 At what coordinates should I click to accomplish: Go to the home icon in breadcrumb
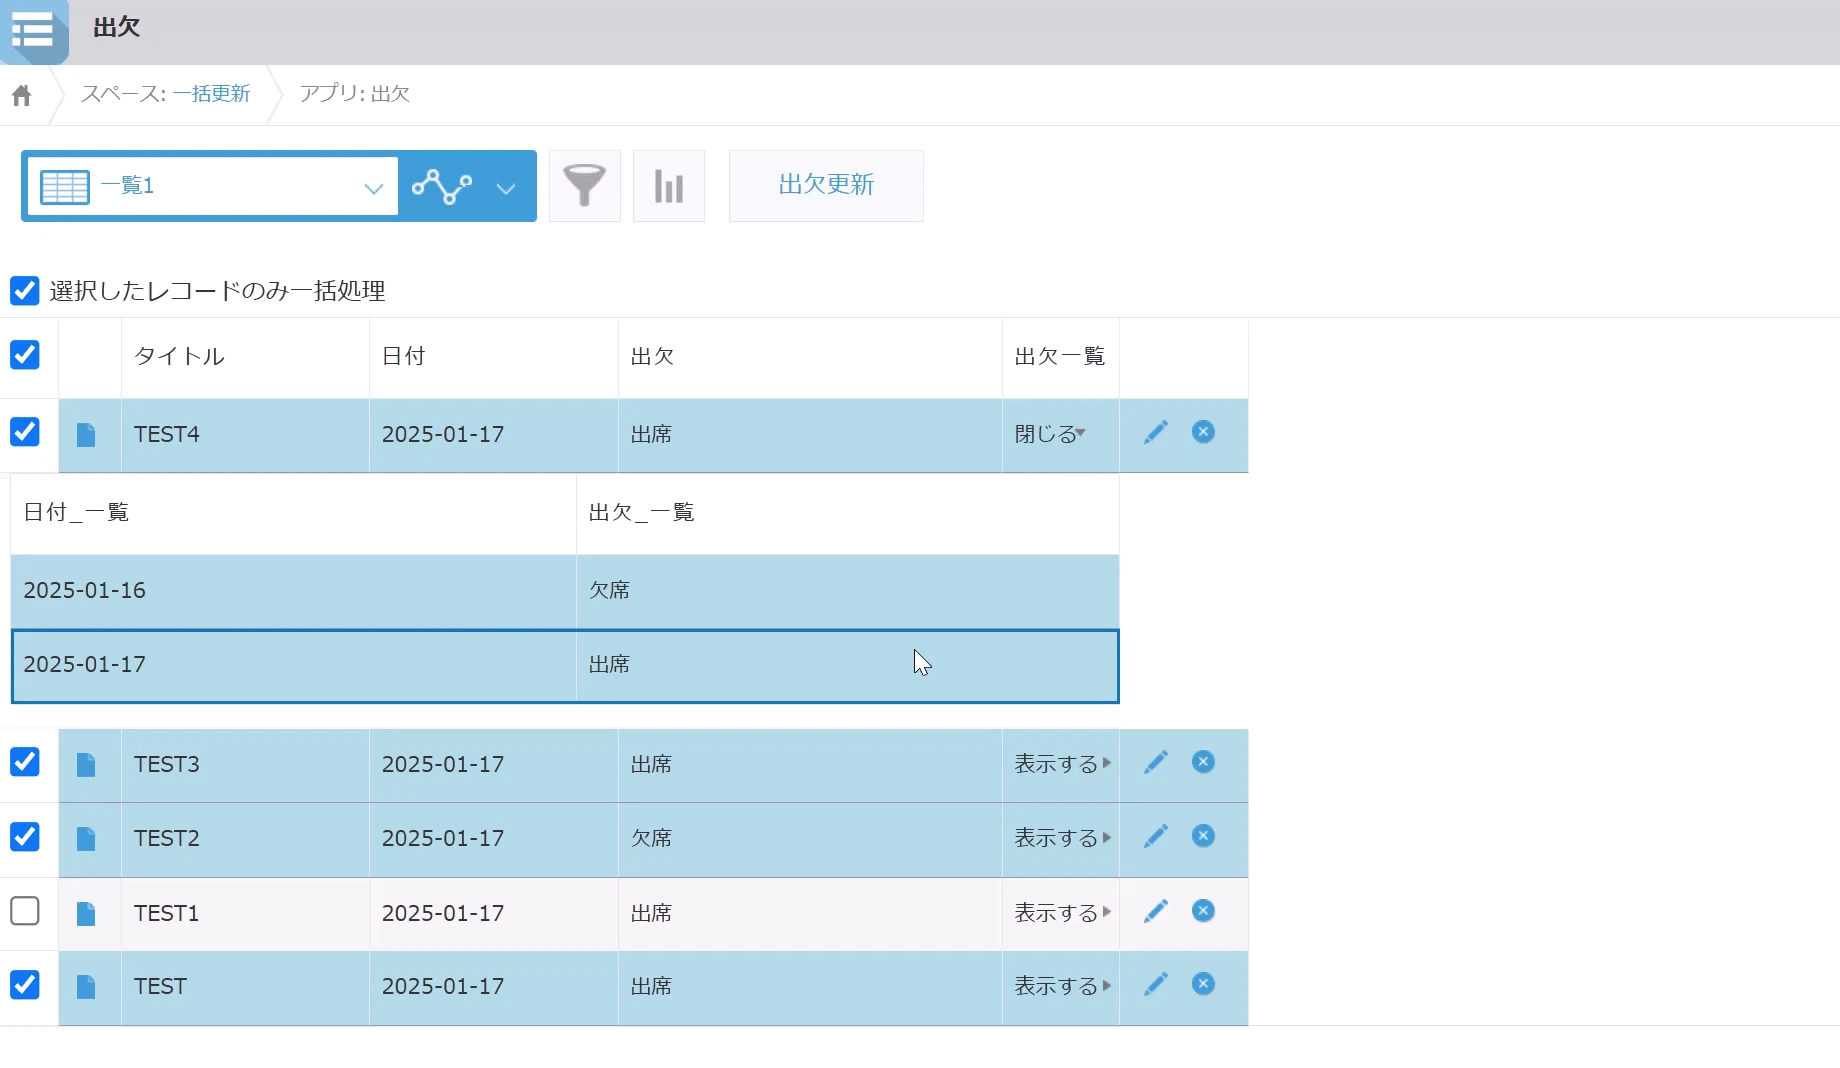click(x=22, y=95)
